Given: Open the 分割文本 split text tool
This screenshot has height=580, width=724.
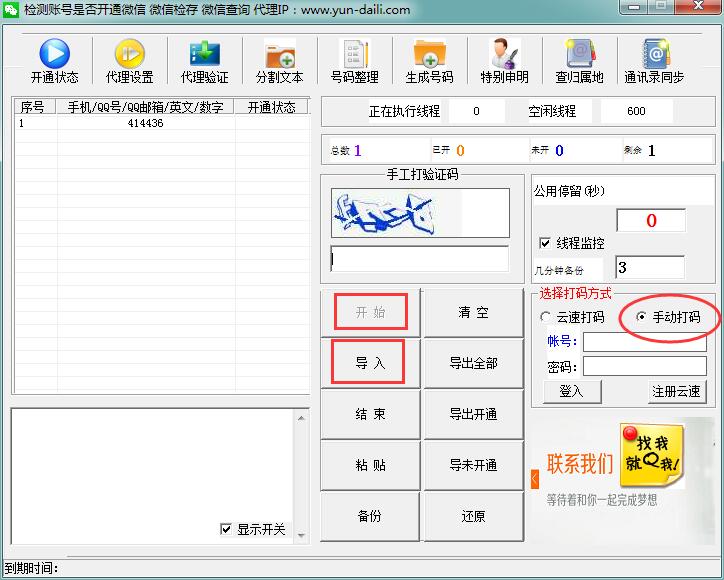Looking at the screenshot, I should coord(279,53).
